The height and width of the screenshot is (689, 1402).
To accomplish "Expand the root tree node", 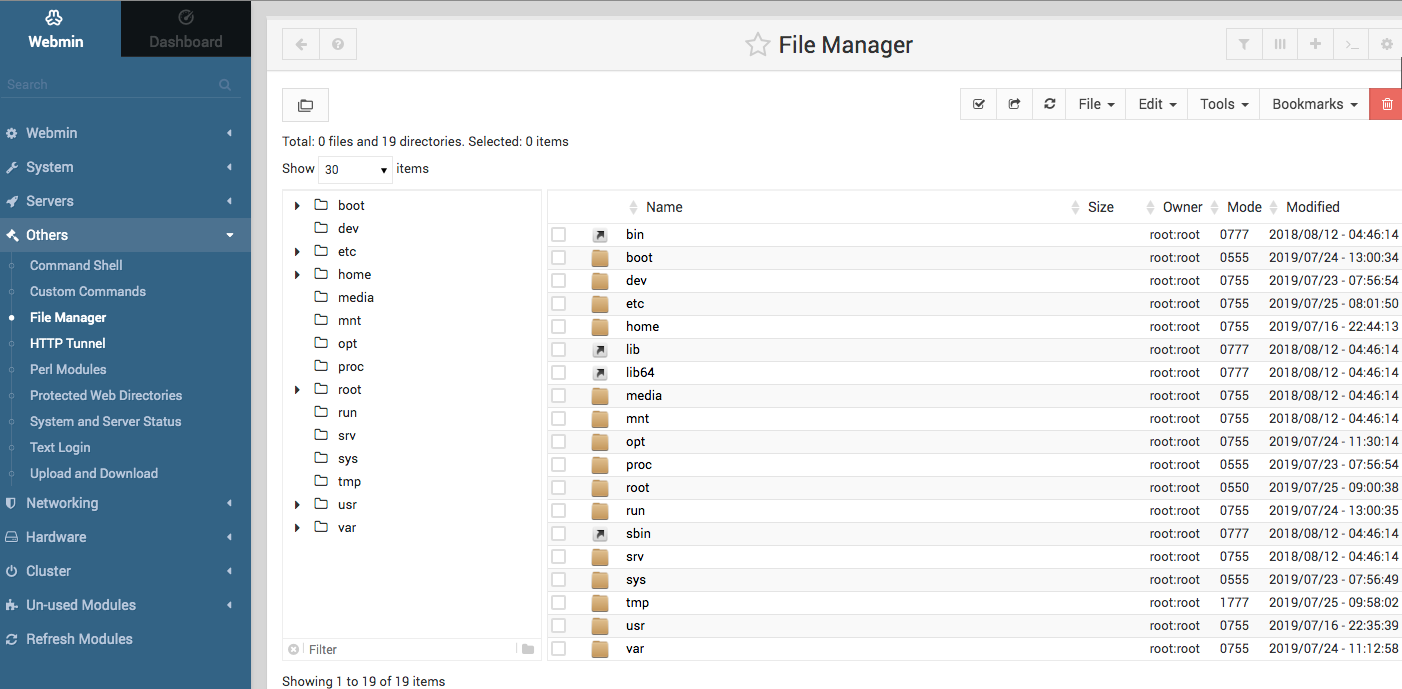I will pyautogui.click(x=297, y=390).
